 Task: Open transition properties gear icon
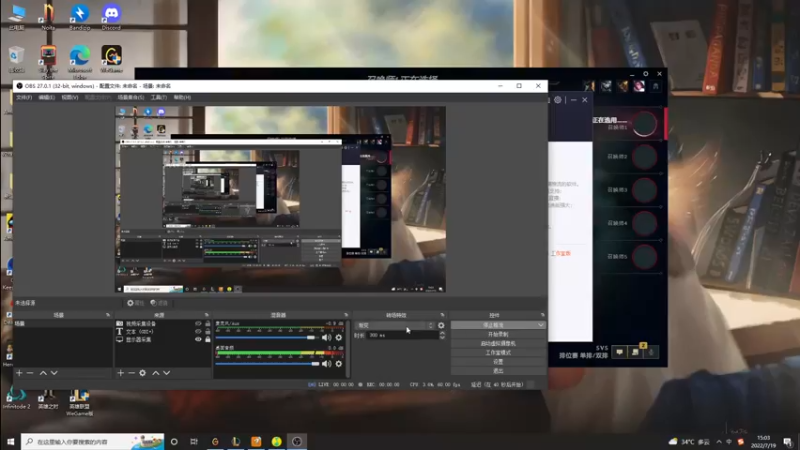pyautogui.click(x=441, y=325)
